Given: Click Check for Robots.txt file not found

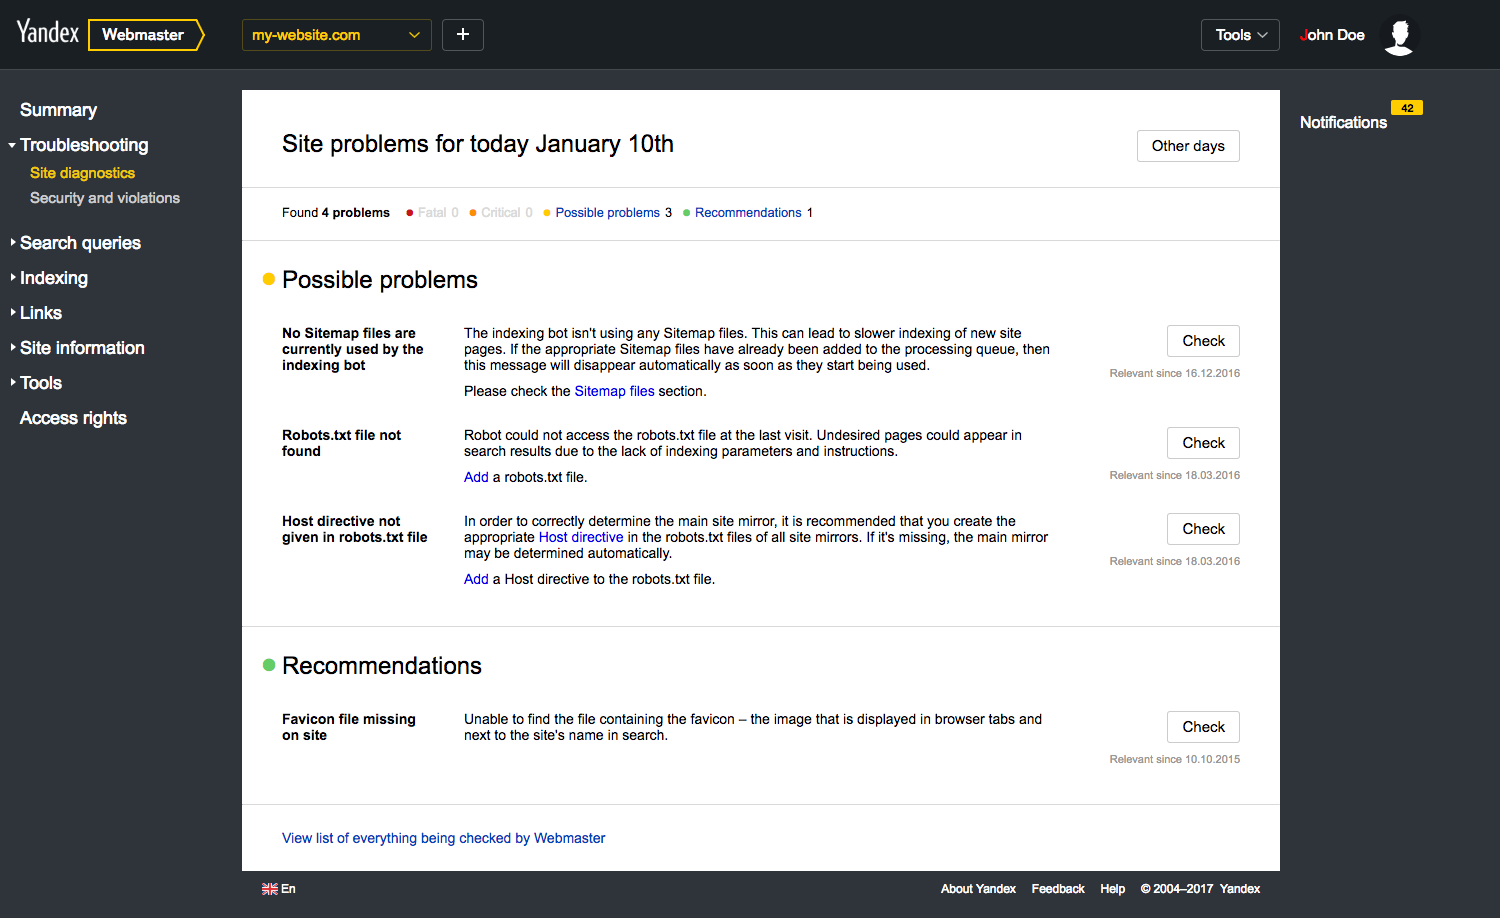Looking at the screenshot, I should tap(1203, 442).
